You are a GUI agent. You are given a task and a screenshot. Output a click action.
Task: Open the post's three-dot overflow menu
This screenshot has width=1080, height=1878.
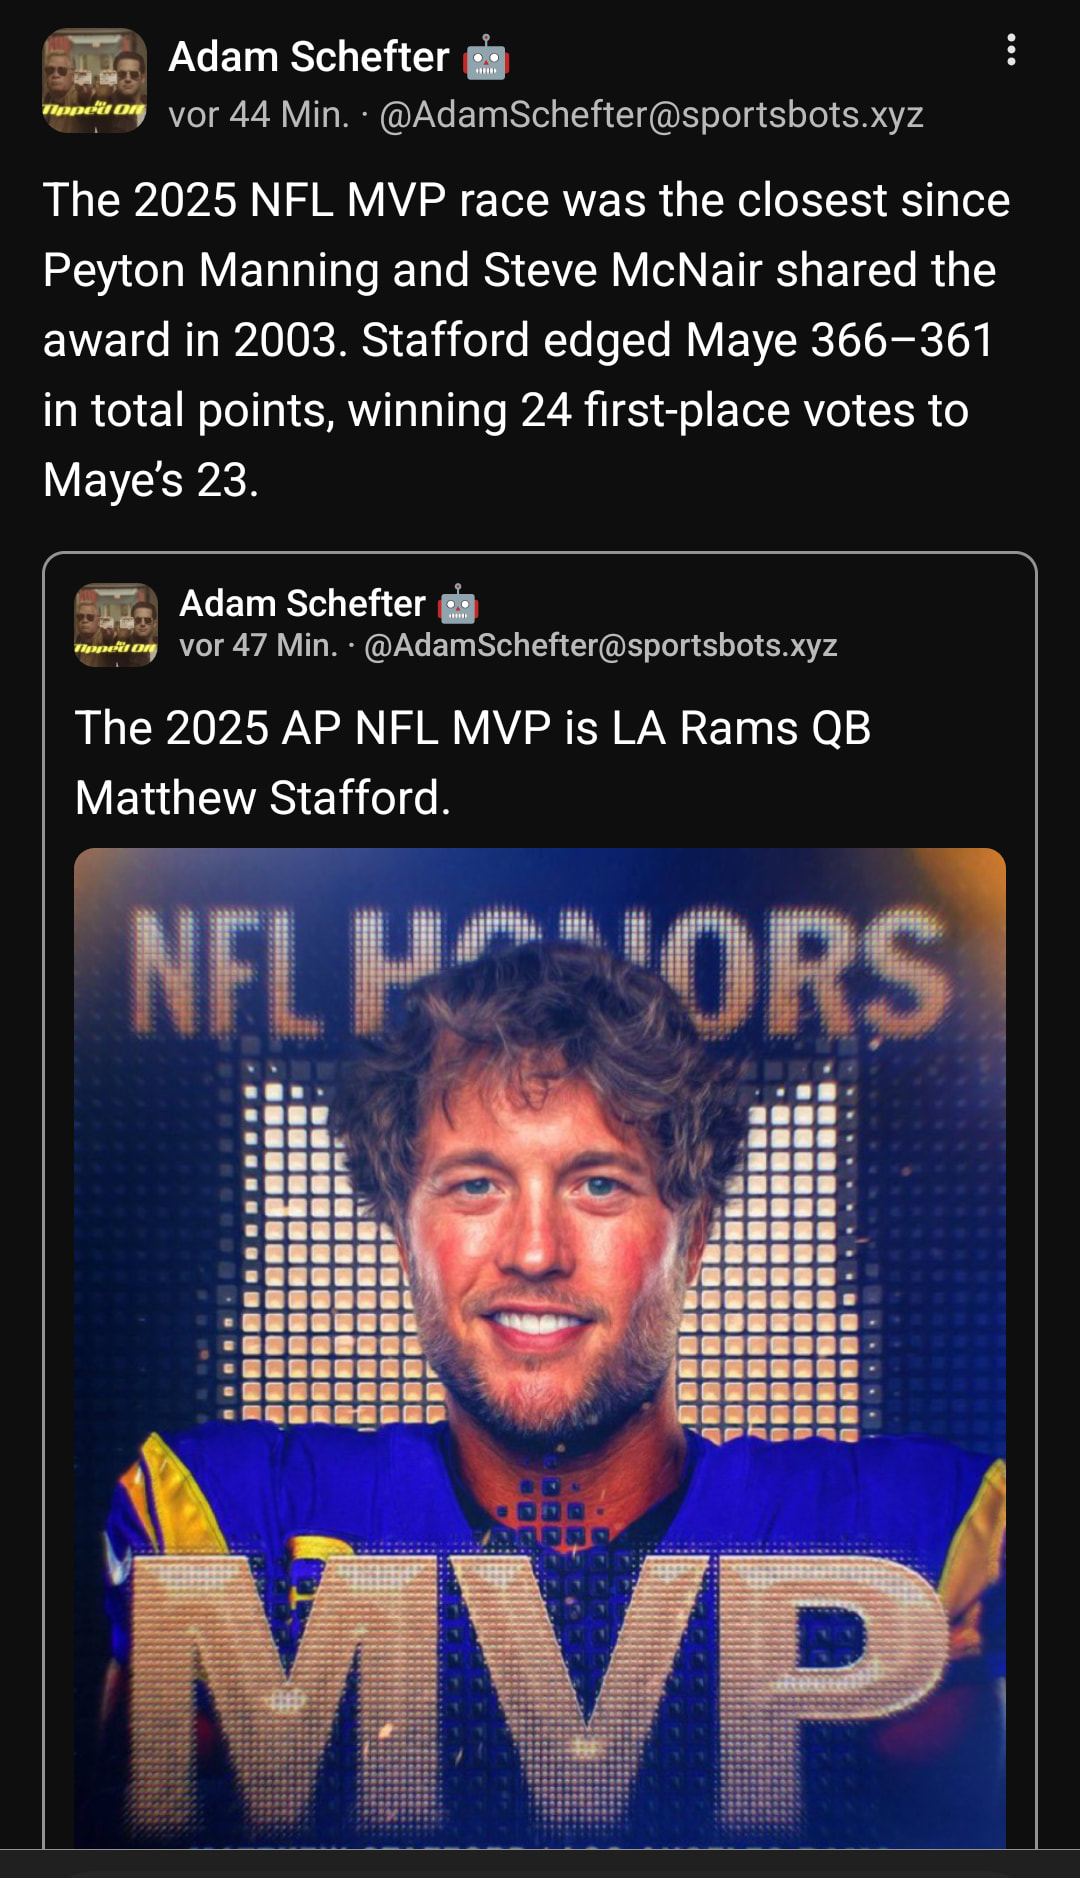click(1011, 50)
